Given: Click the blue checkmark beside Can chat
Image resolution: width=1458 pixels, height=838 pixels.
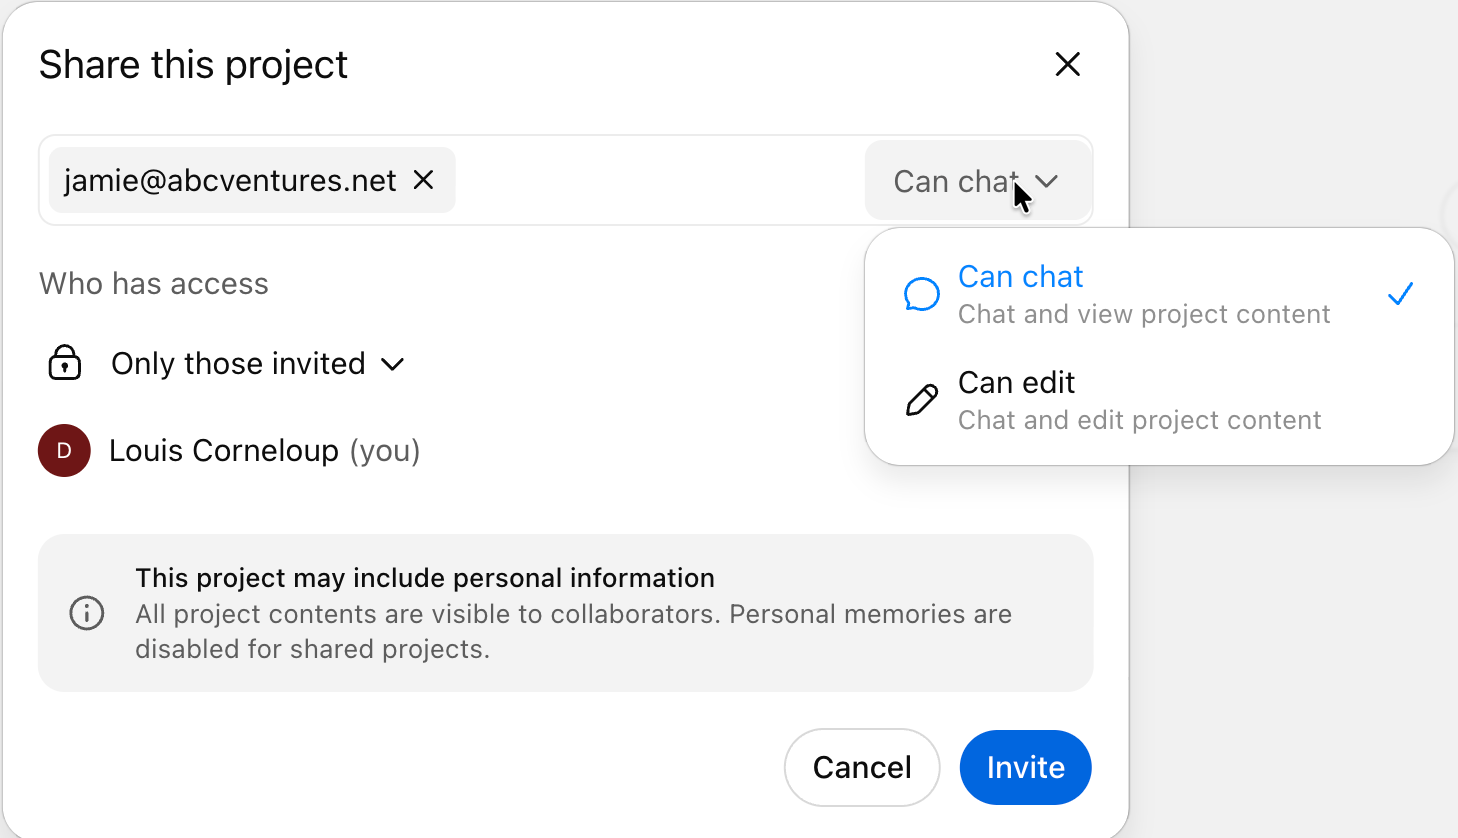Looking at the screenshot, I should (x=1400, y=294).
